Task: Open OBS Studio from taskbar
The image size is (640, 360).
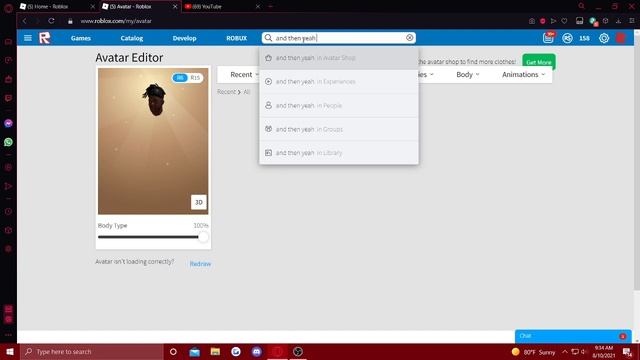Action: click(x=298, y=351)
